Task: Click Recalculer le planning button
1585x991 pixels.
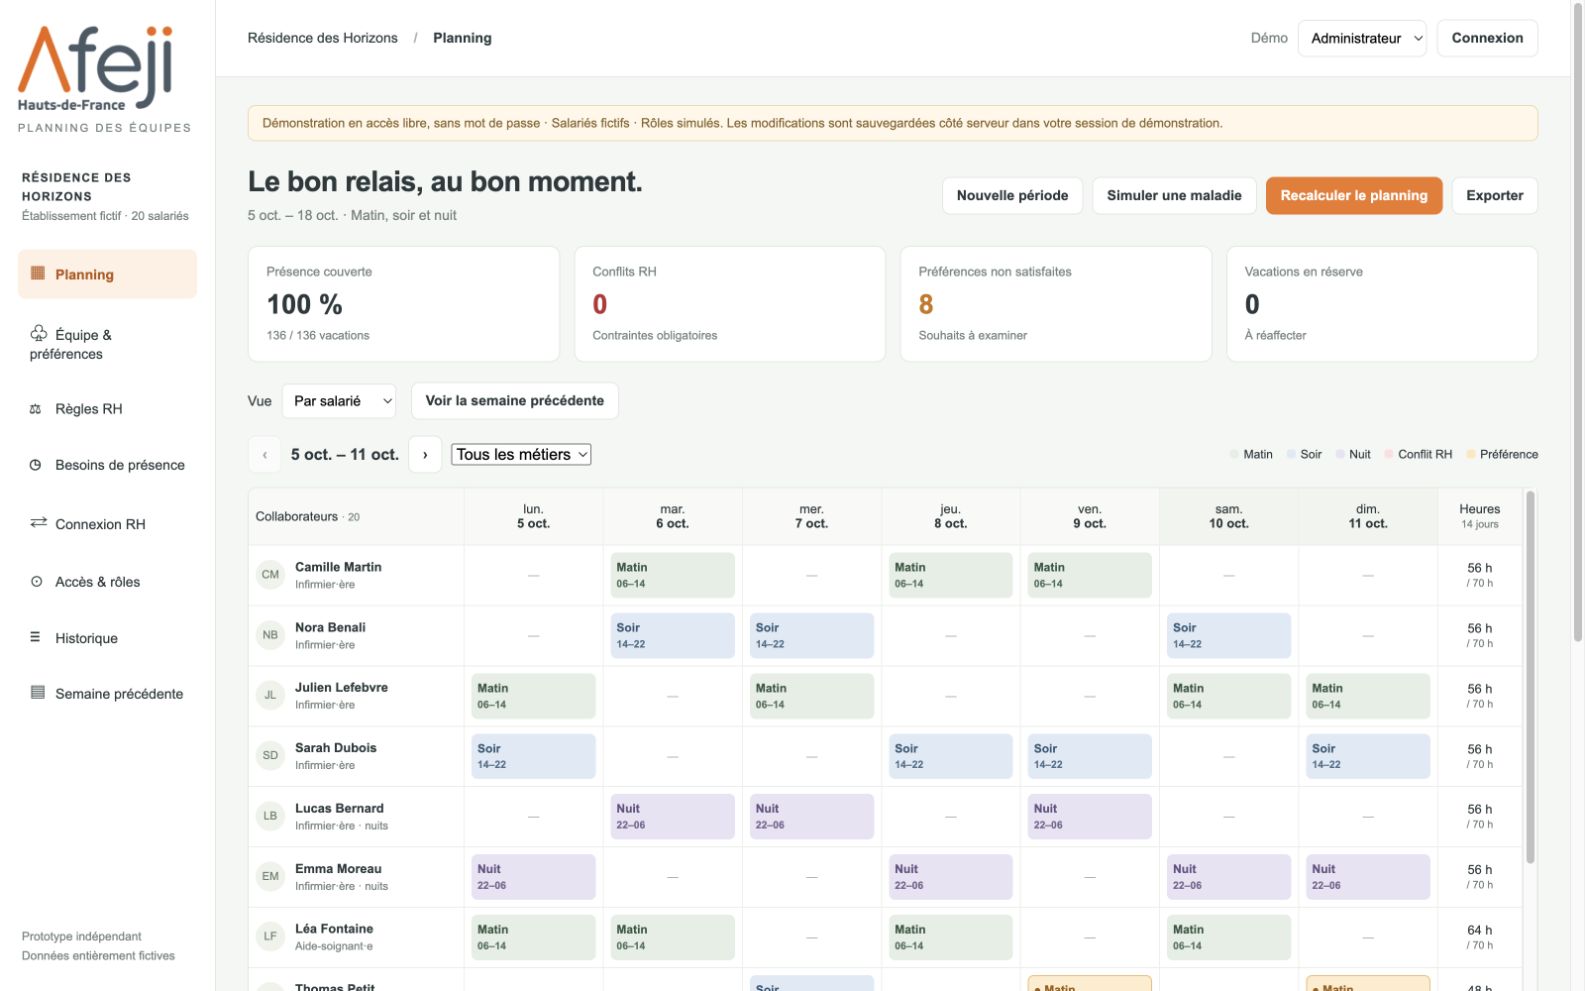Action: pyautogui.click(x=1354, y=196)
